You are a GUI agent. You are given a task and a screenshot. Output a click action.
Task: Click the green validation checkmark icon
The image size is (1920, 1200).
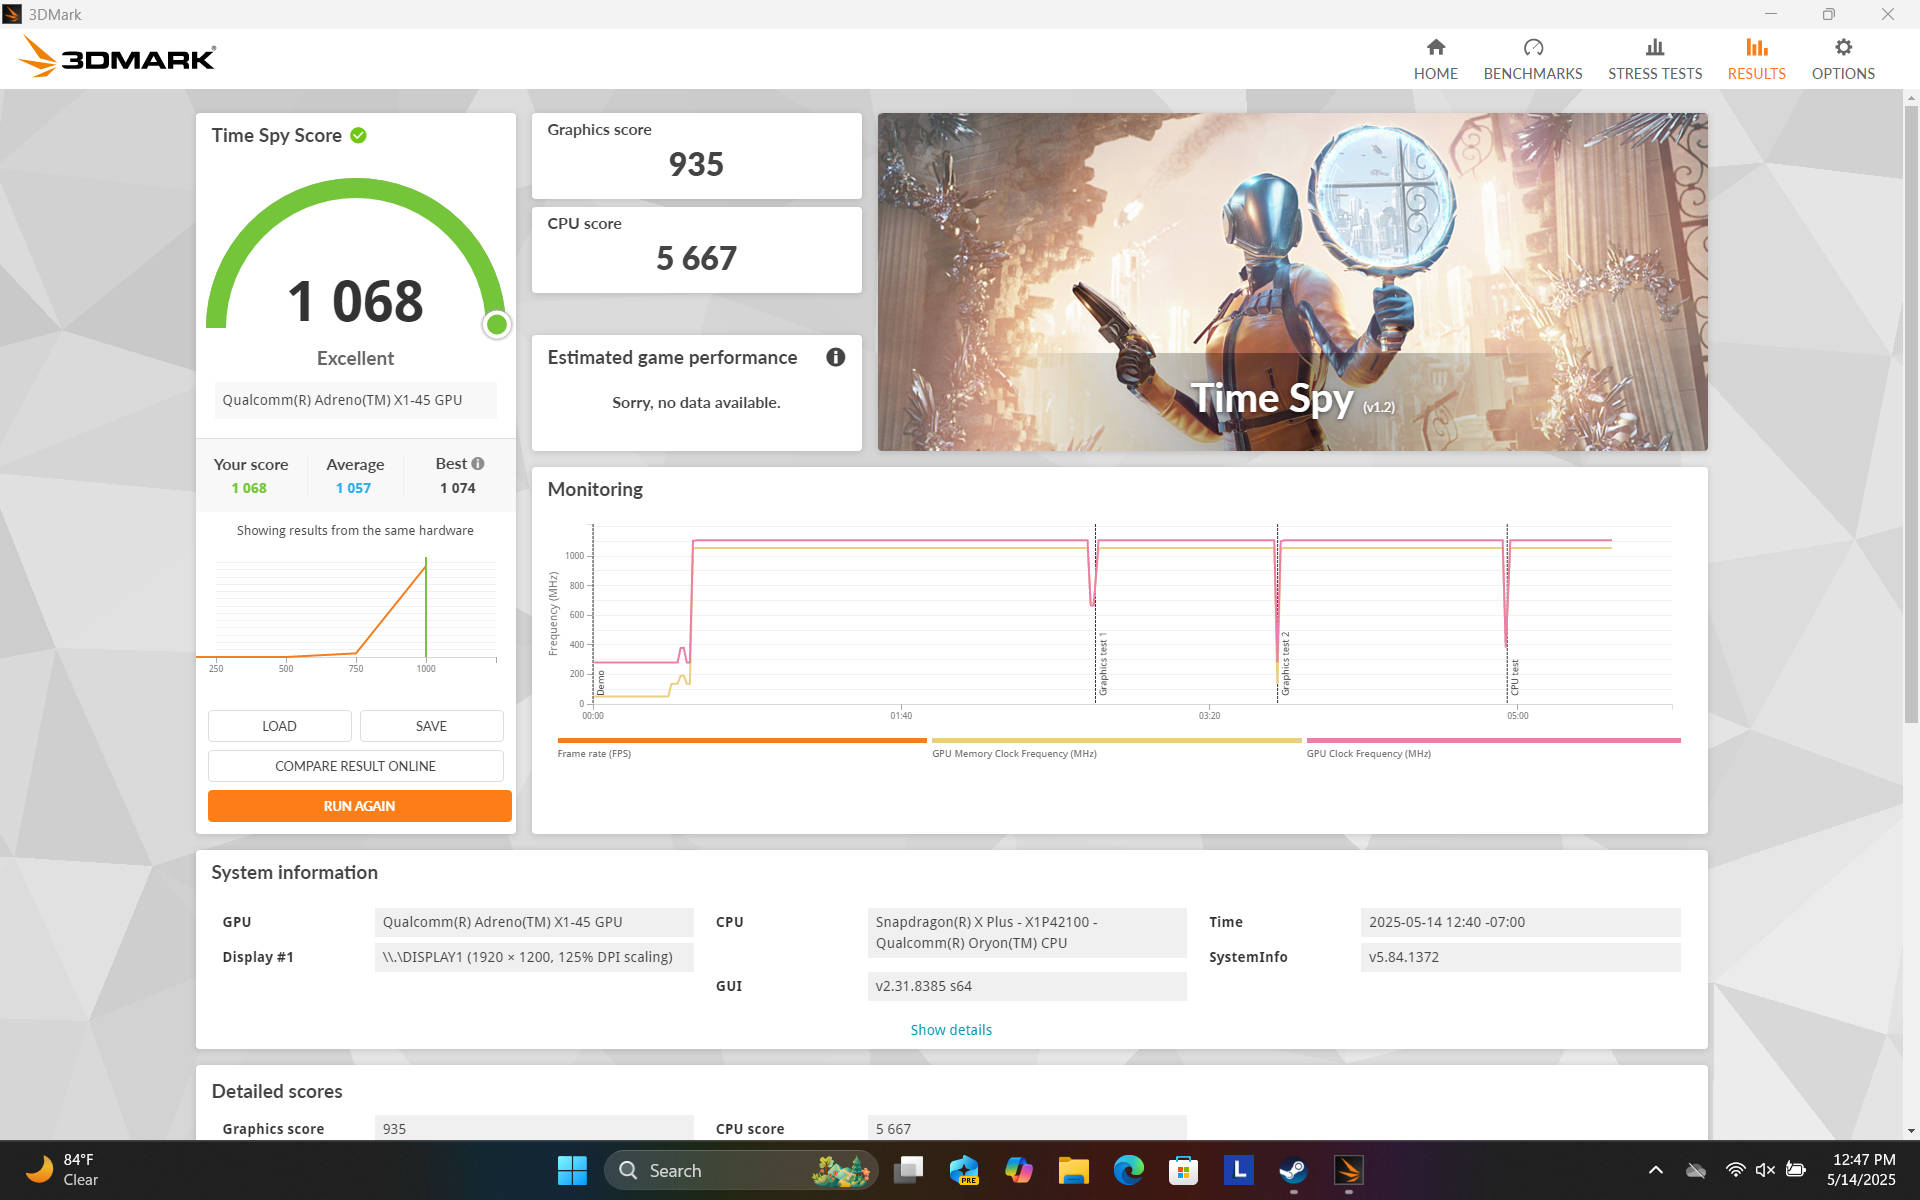coord(358,135)
